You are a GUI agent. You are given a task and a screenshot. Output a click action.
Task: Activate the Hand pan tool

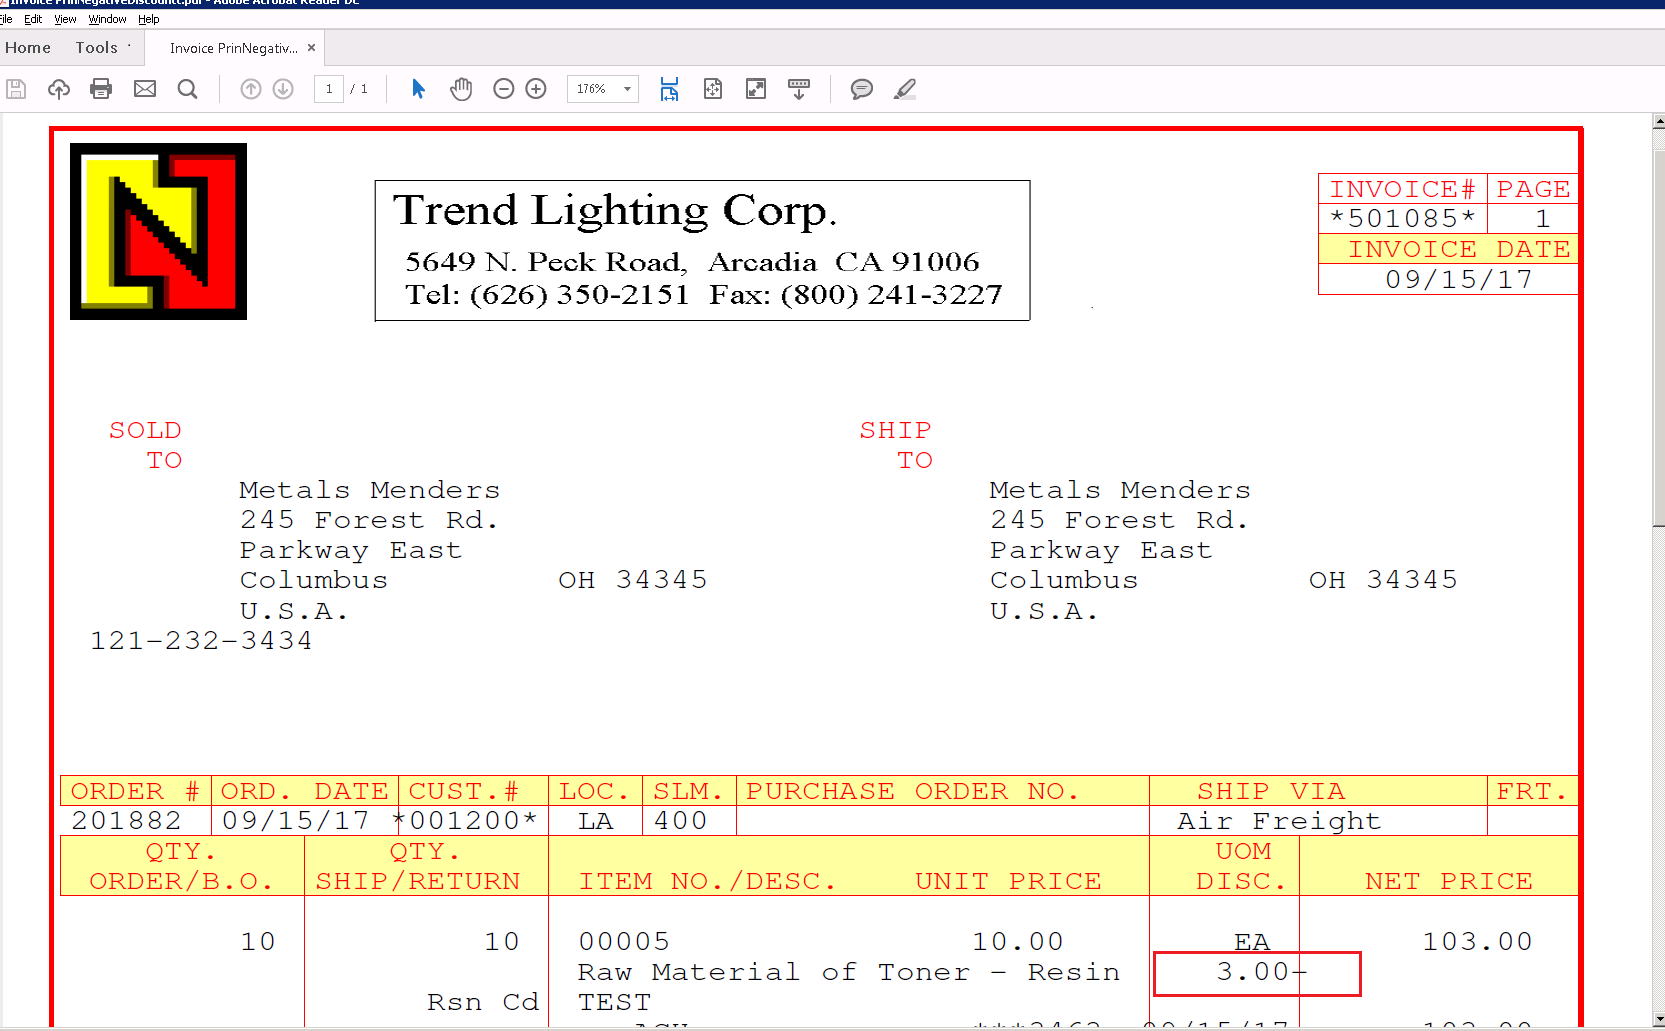click(461, 89)
